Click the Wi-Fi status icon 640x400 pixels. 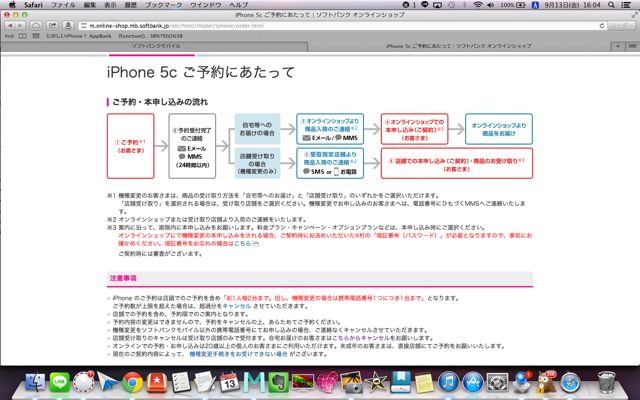click(x=478, y=5)
